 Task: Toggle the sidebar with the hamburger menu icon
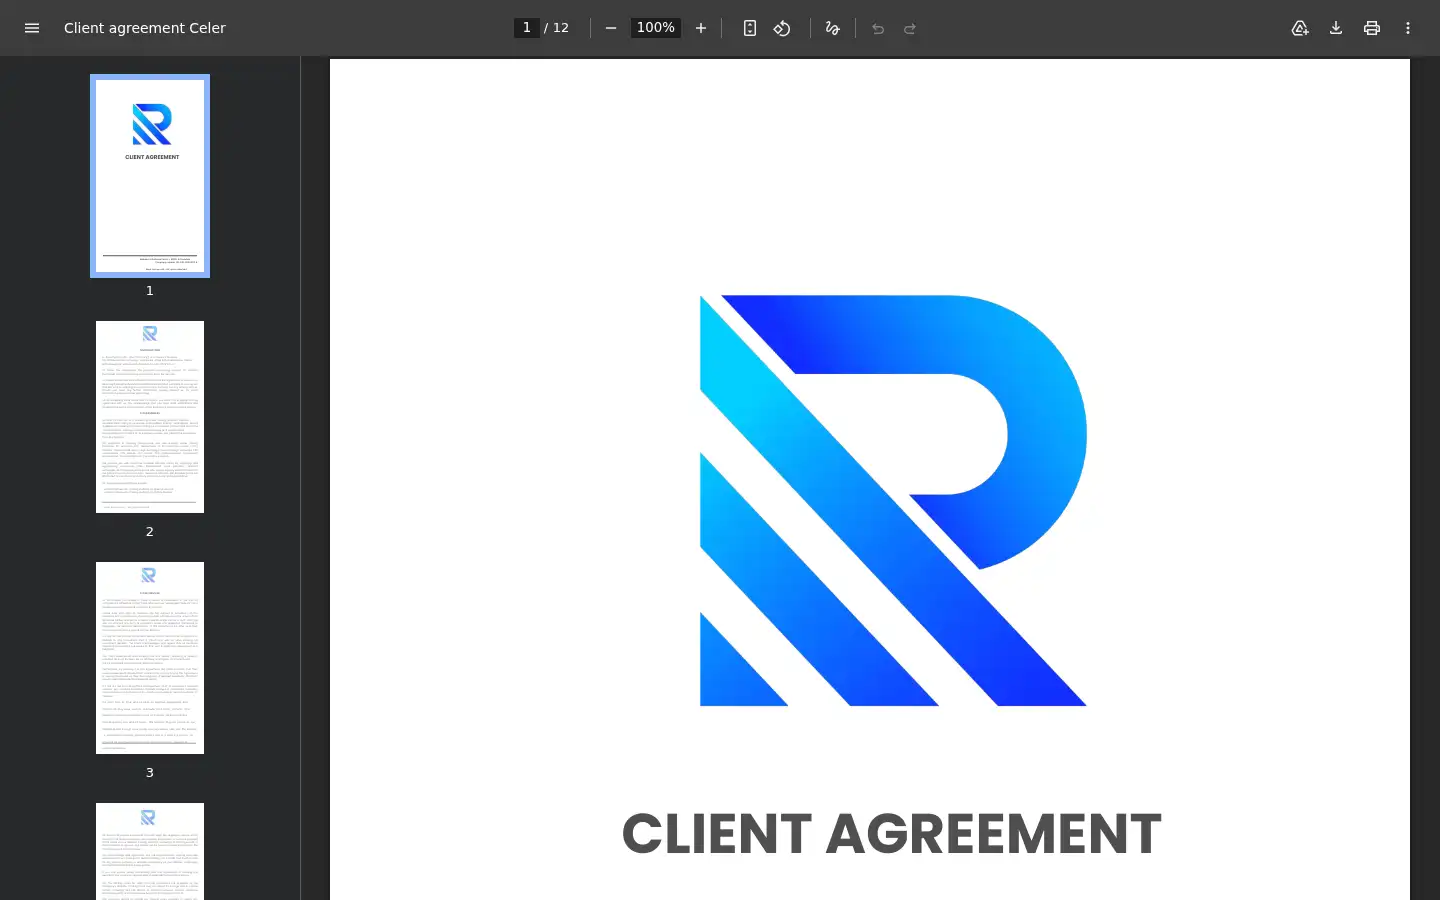[x=32, y=28]
